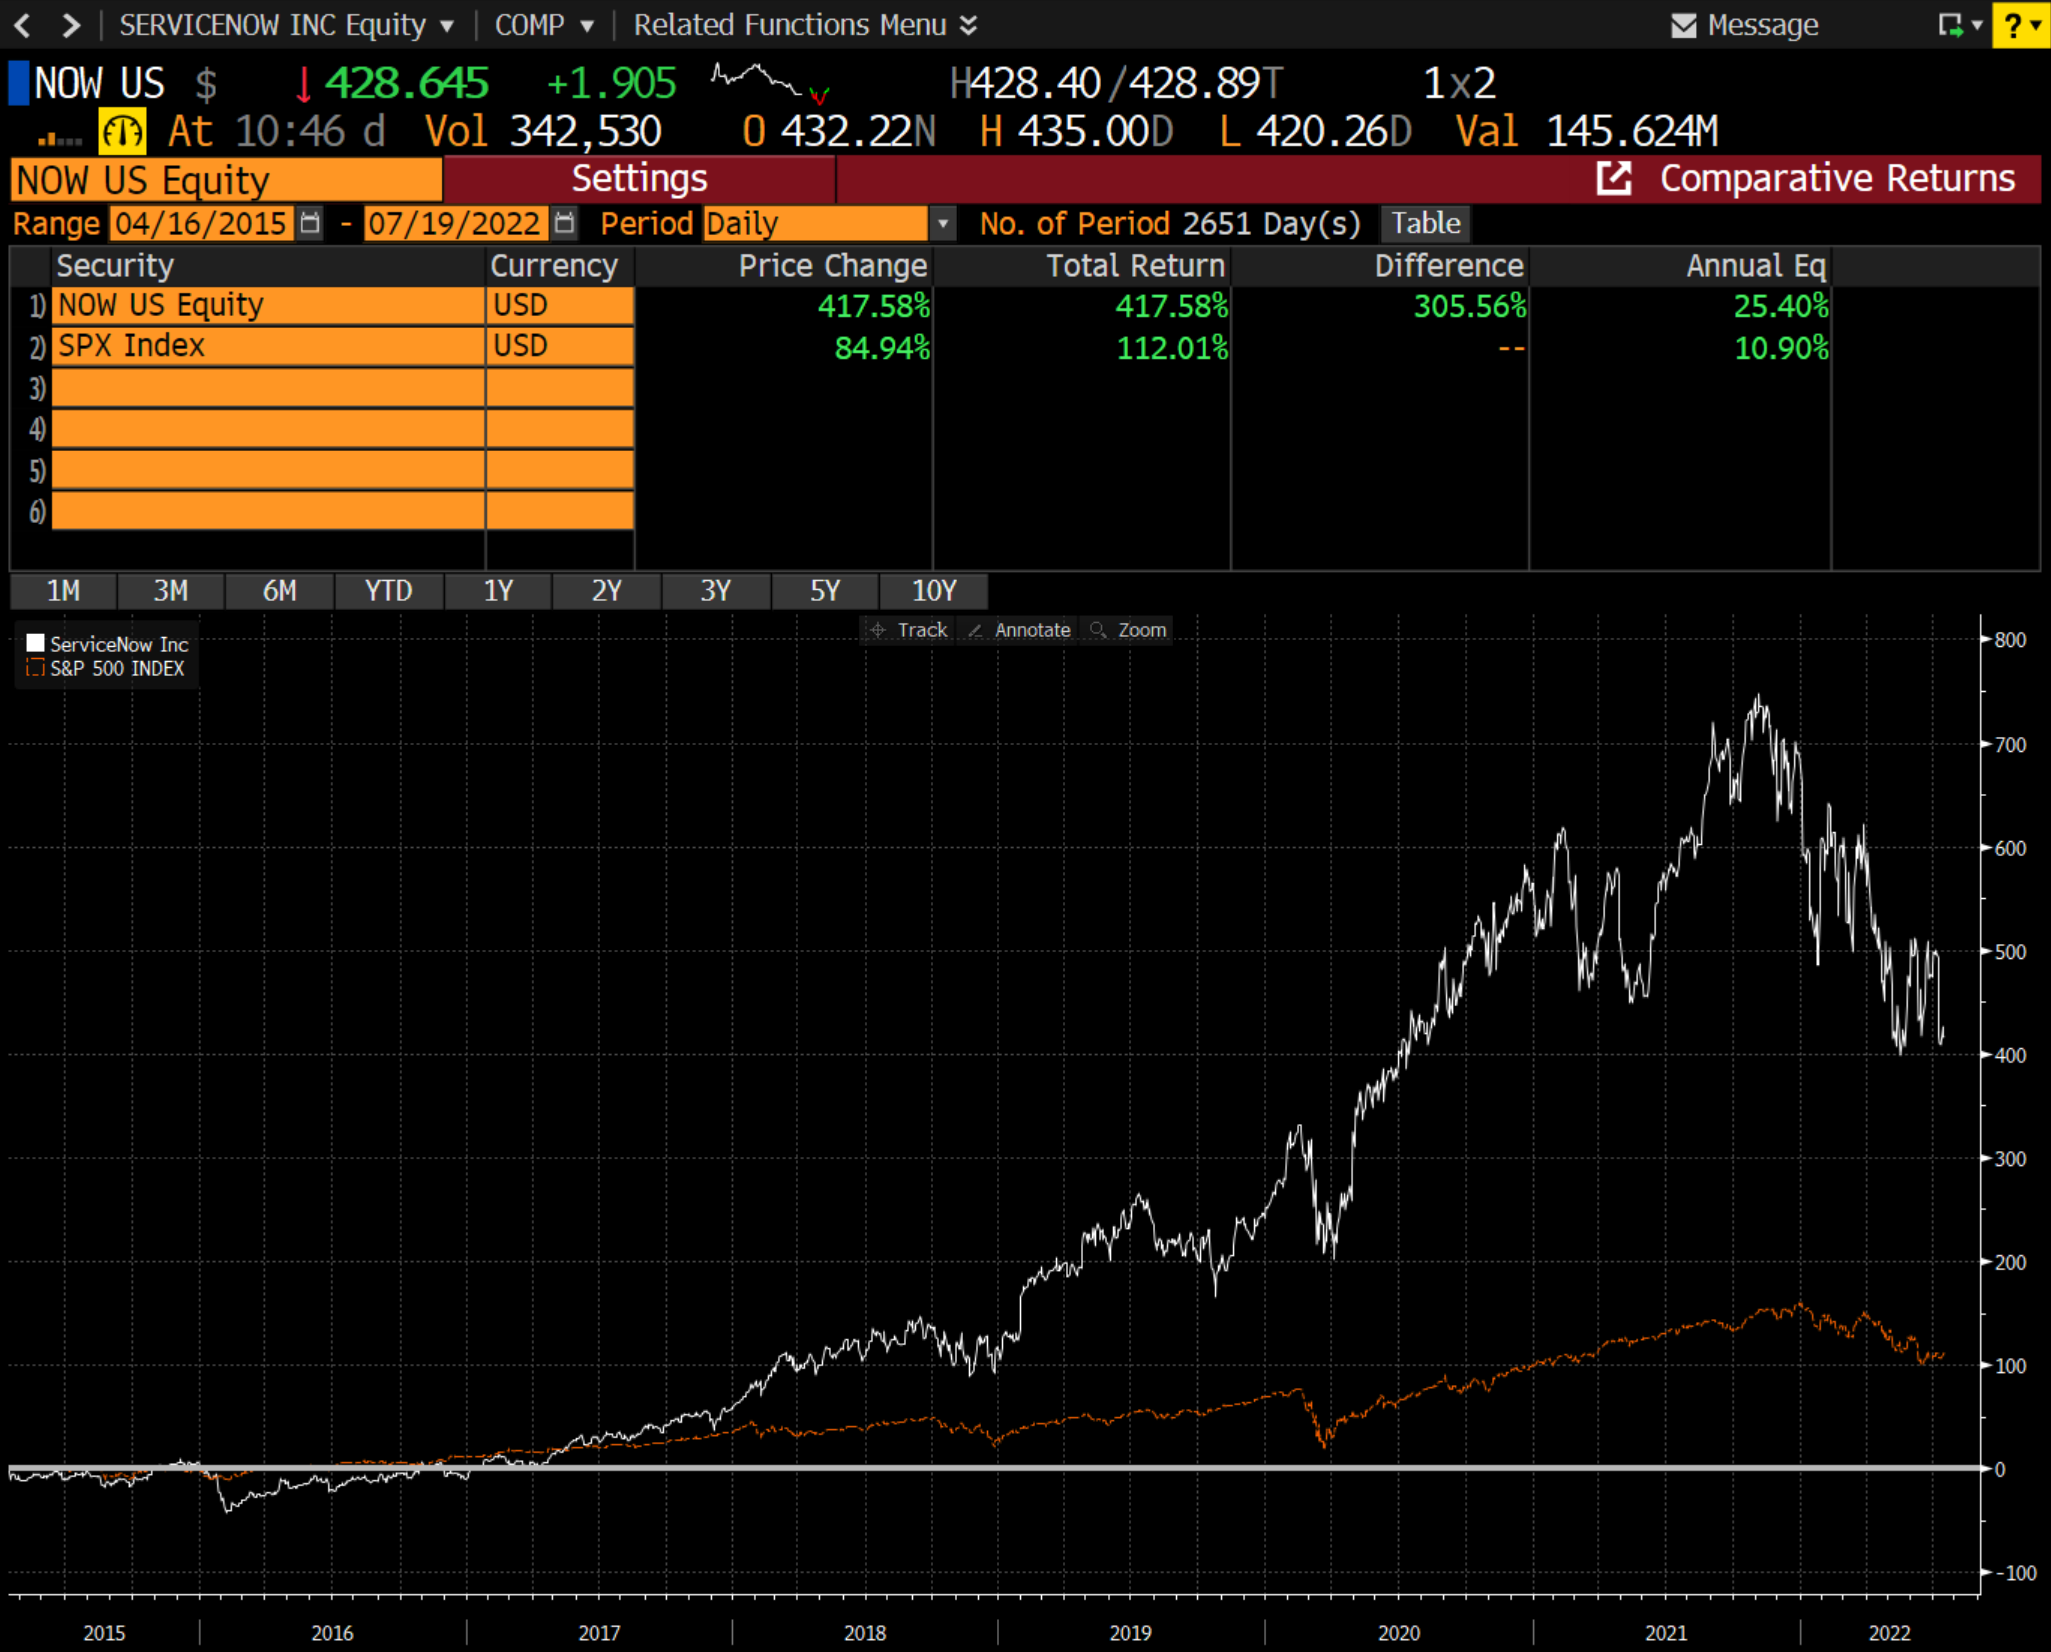Click the empty security field in row 6
The width and height of the screenshot is (2051, 1652).
coord(268,511)
